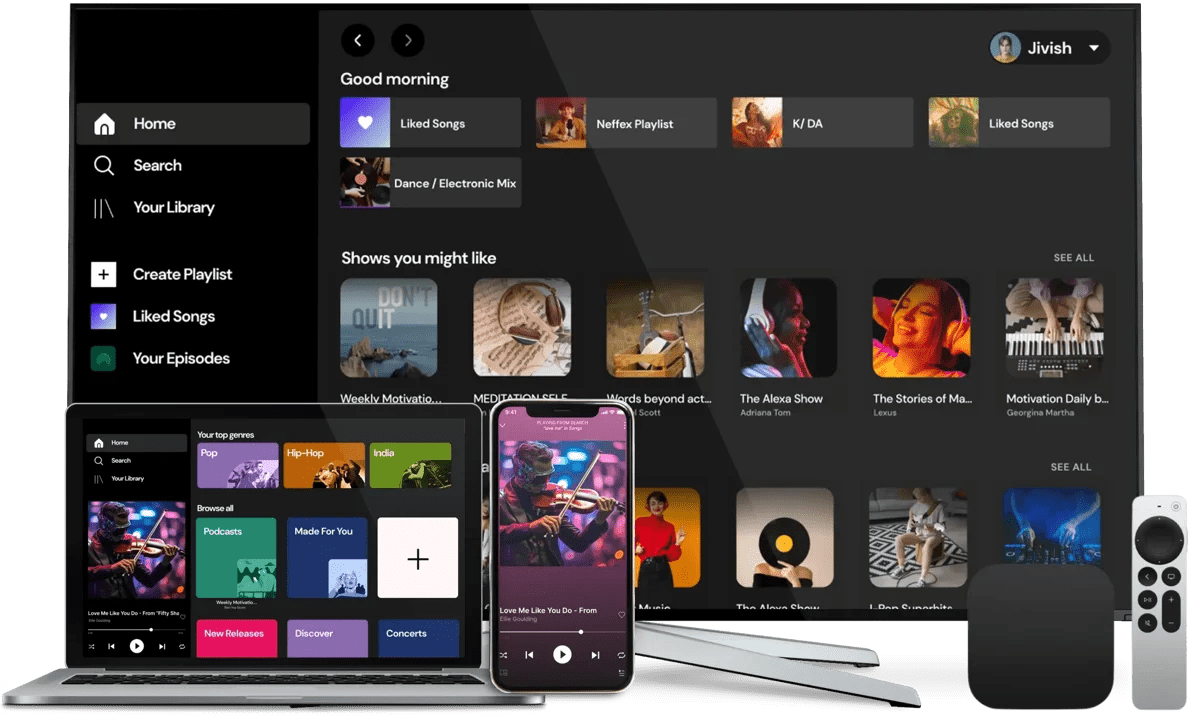Toggle repeat in laptop player
Image resolution: width=1200 pixels, height=715 pixels.
click(x=182, y=646)
